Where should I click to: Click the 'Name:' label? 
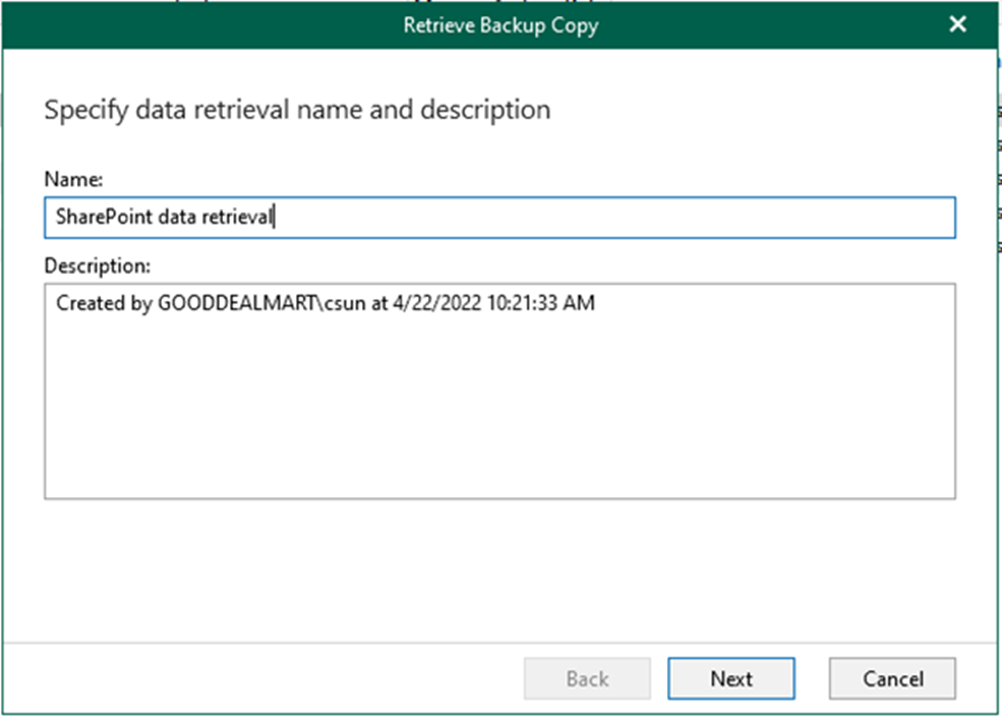point(73,180)
